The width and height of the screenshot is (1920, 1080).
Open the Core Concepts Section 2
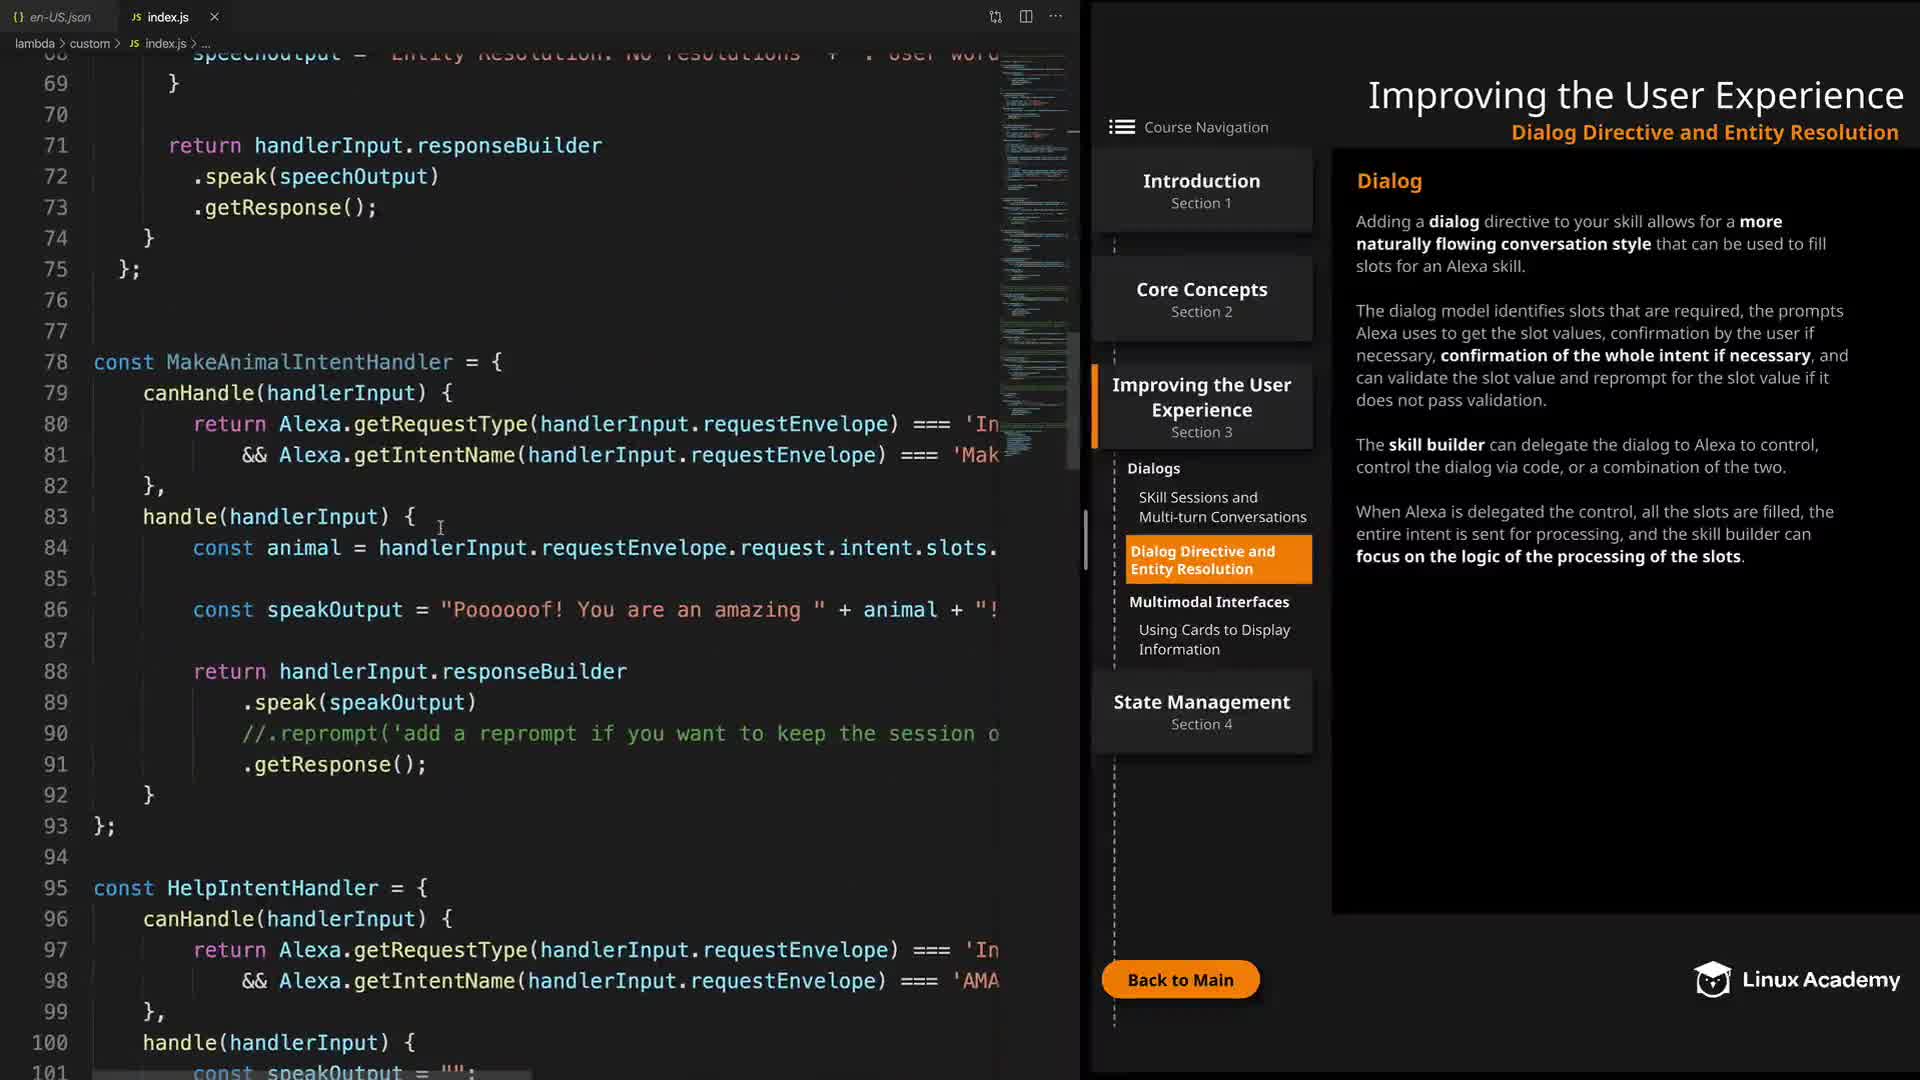coord(1201,299)
